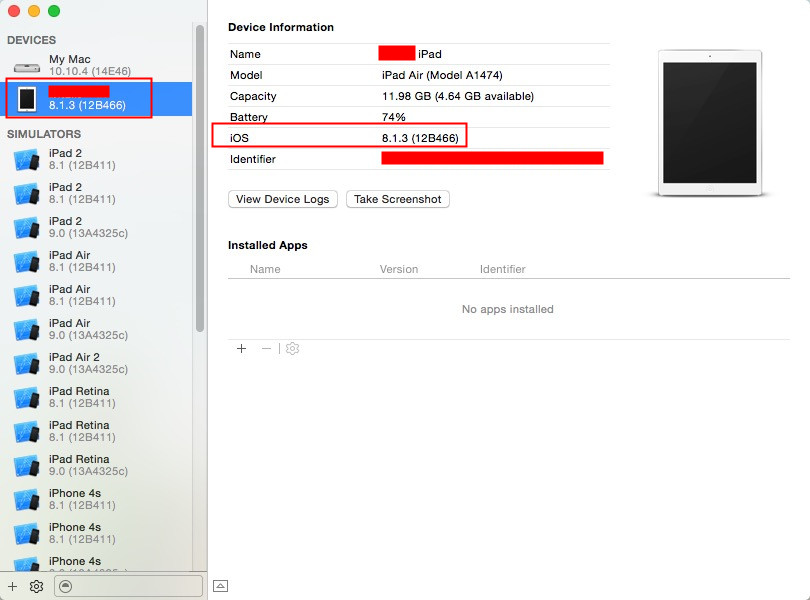Select My Mac in the Devices list
Image resolution: width=810 pixels, height=600 pixels.
[x=96, y=65]
